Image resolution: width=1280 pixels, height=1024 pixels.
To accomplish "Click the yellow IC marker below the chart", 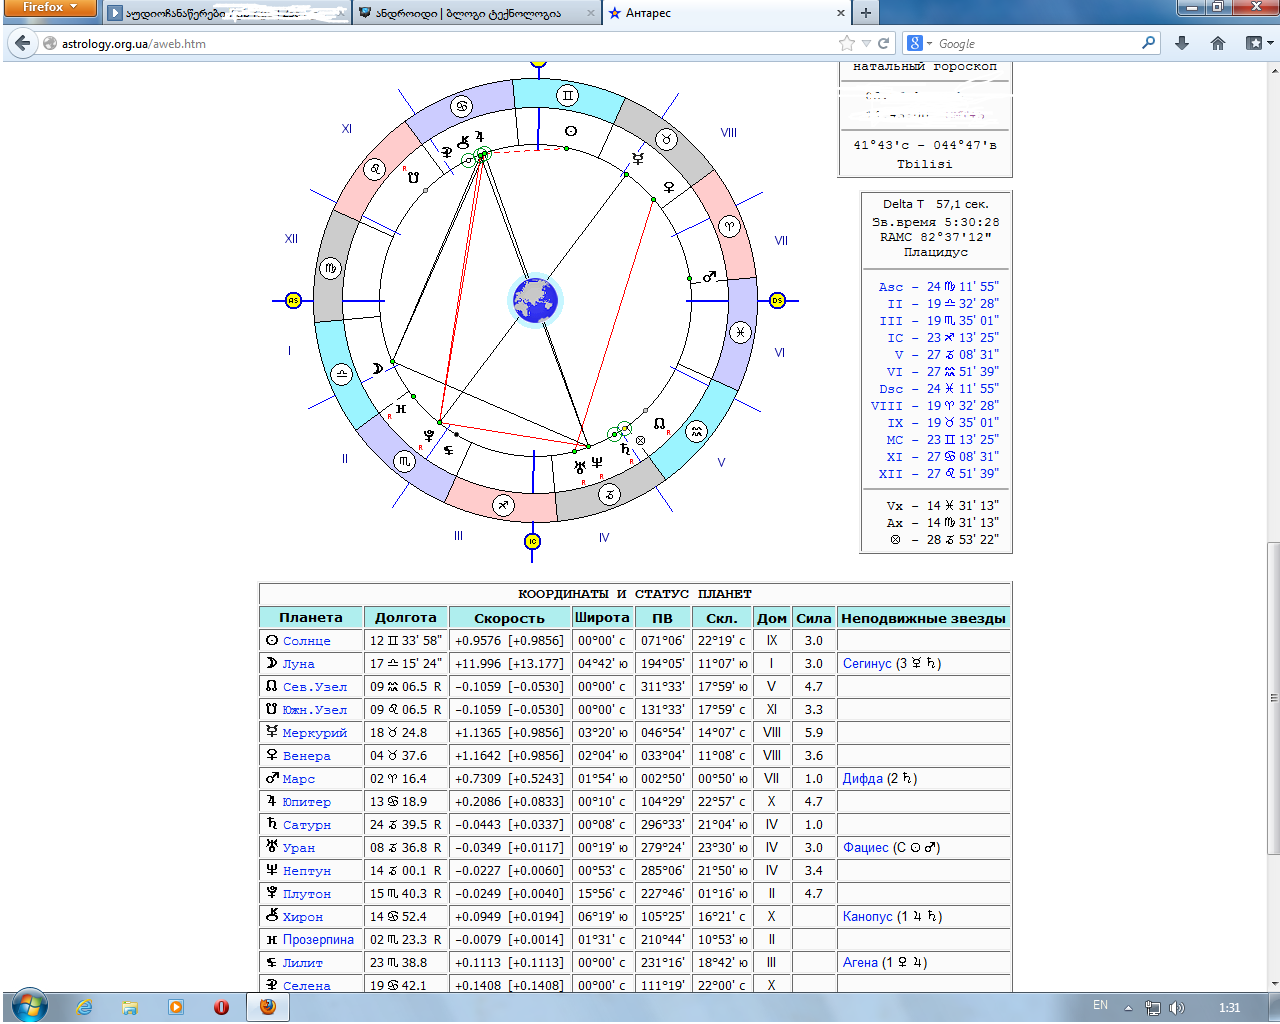I will click(x=532, y=541).
